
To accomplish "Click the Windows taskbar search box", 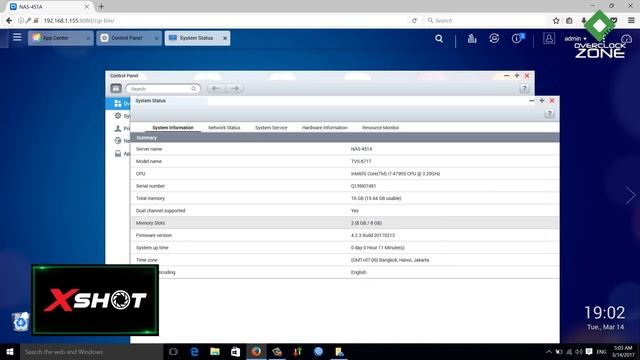I will [x=91, y=351].
